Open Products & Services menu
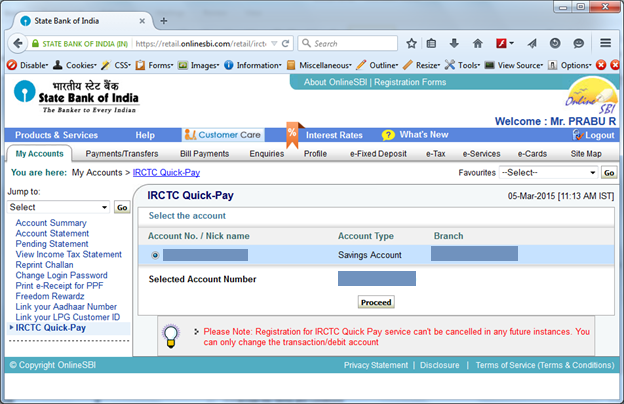The height and width of the screenshot is (404, 624). click(56, 135)
